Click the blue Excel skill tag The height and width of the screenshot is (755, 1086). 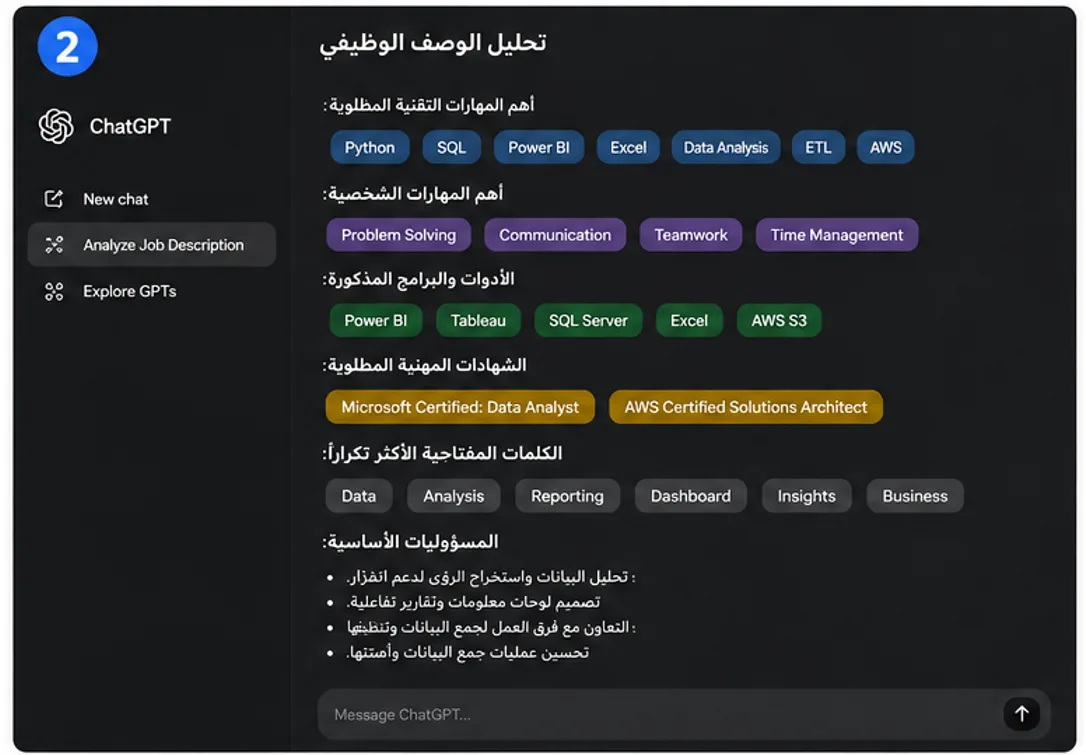628,148
